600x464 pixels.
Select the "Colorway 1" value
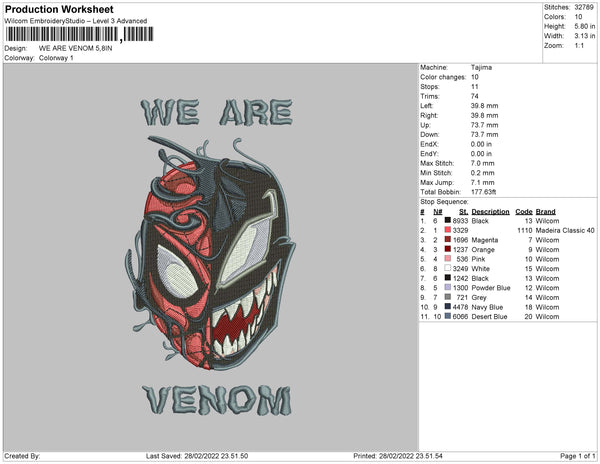(56, 58)
